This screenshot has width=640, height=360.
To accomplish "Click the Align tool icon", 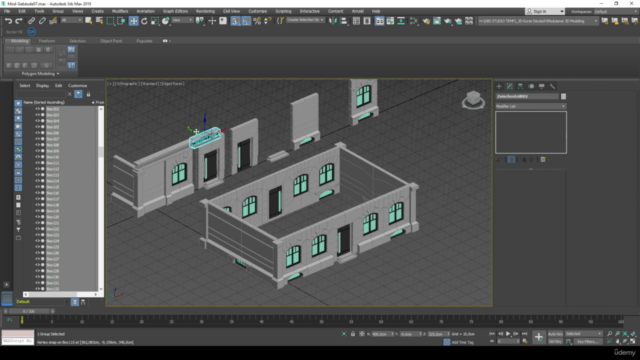I will click(x=344, y=21).
